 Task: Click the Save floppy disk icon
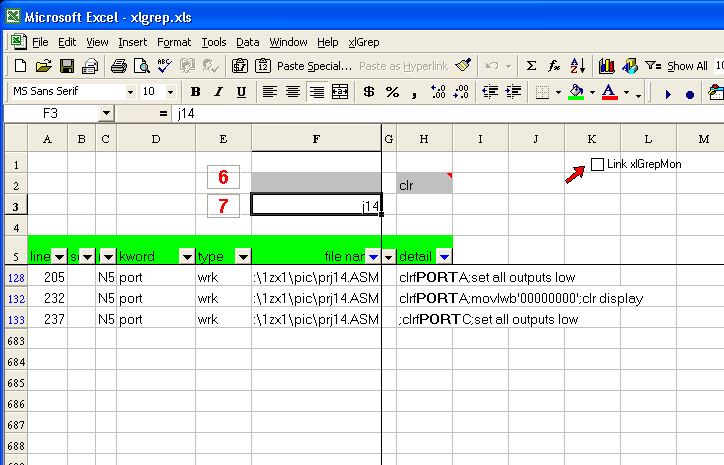point(67,66)
